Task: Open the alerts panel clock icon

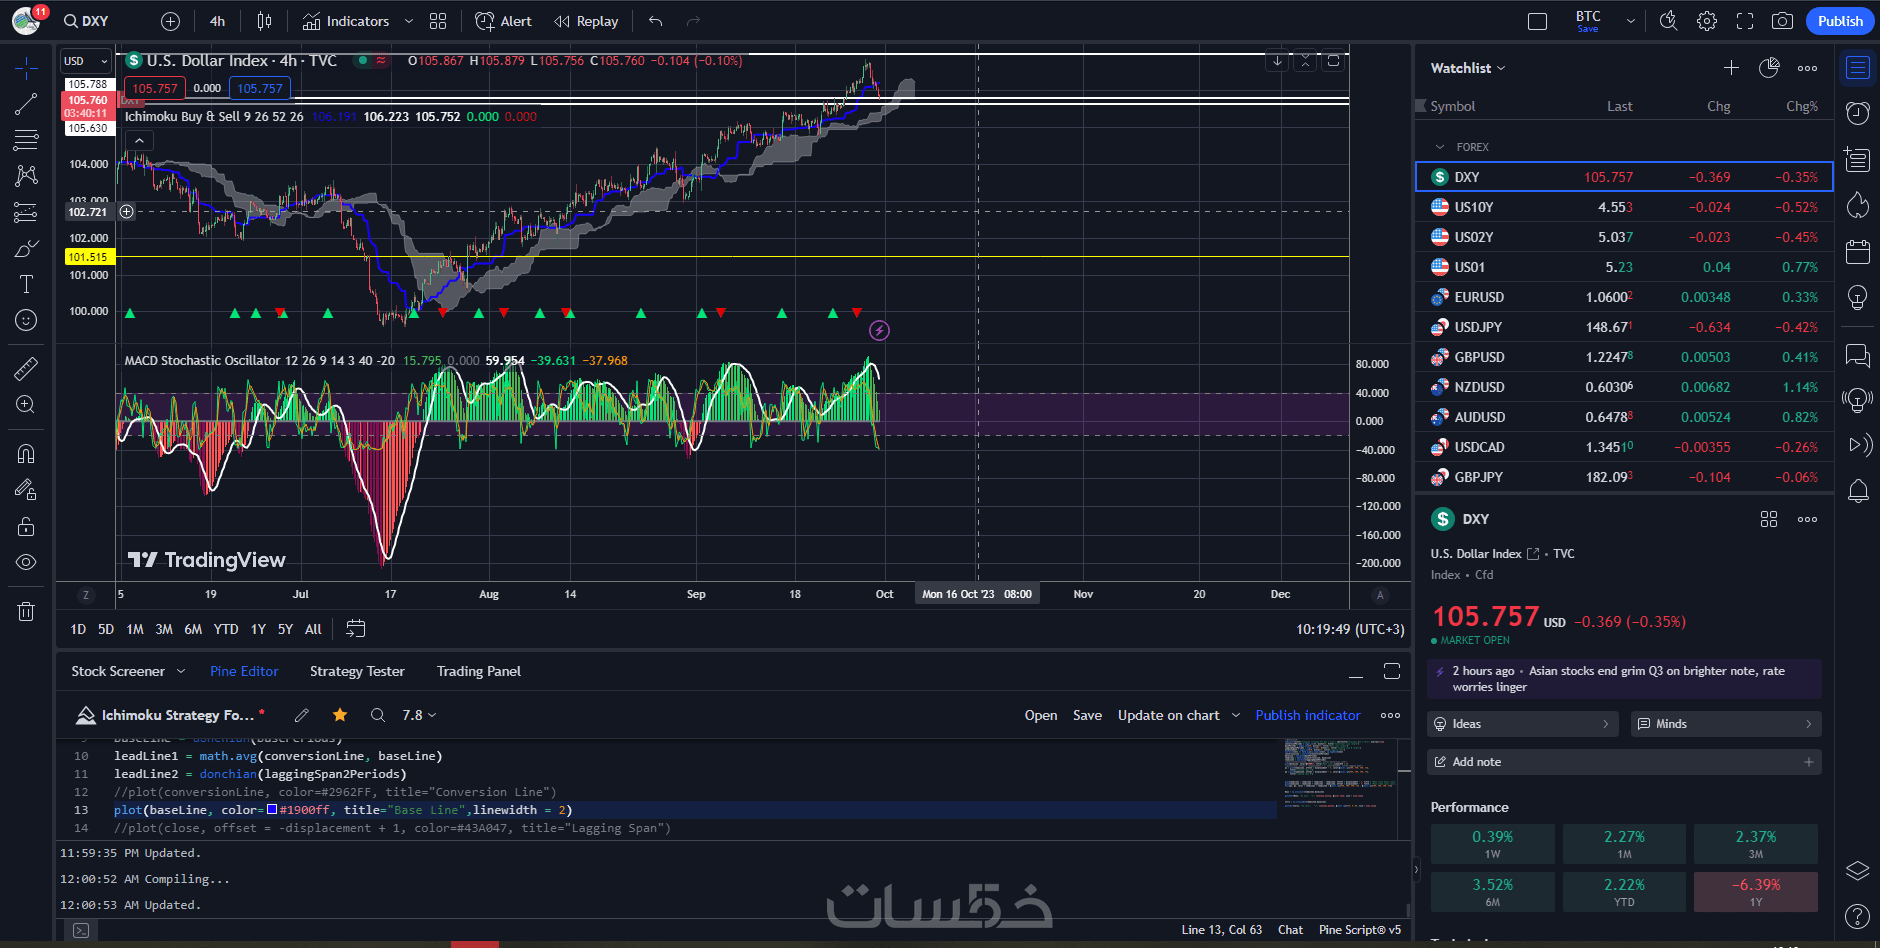Action: tap(1858, 113)
